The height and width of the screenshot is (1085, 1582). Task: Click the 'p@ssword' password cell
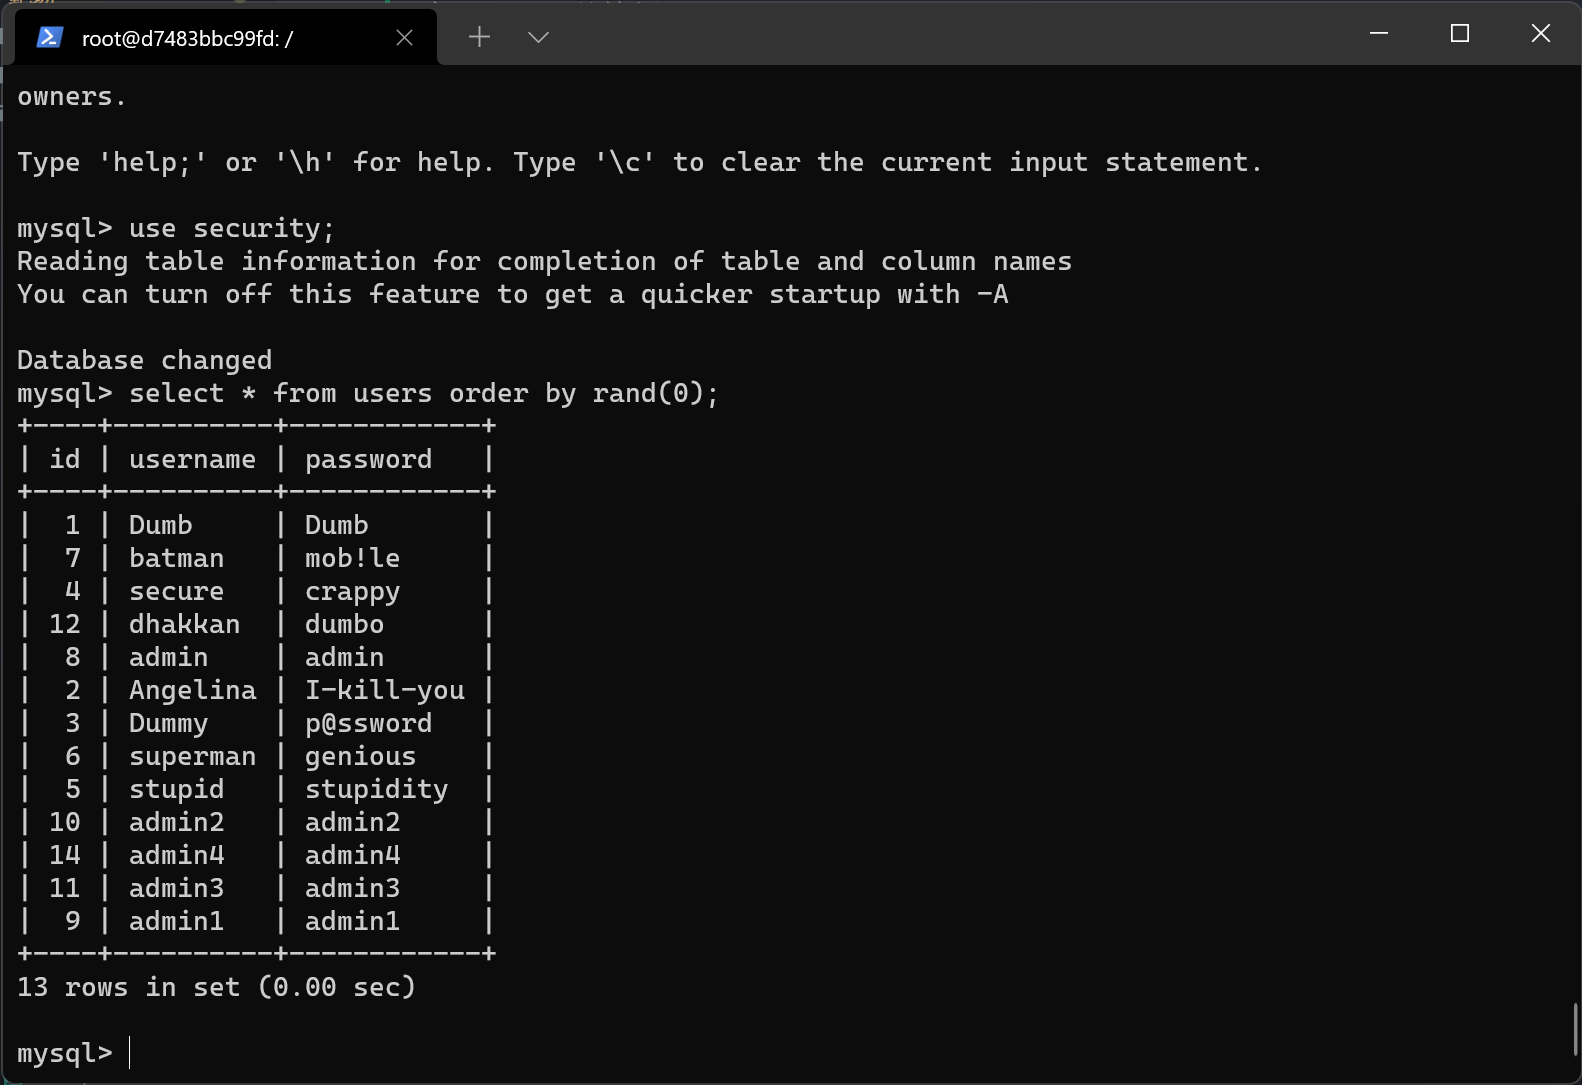coord(368,723)
